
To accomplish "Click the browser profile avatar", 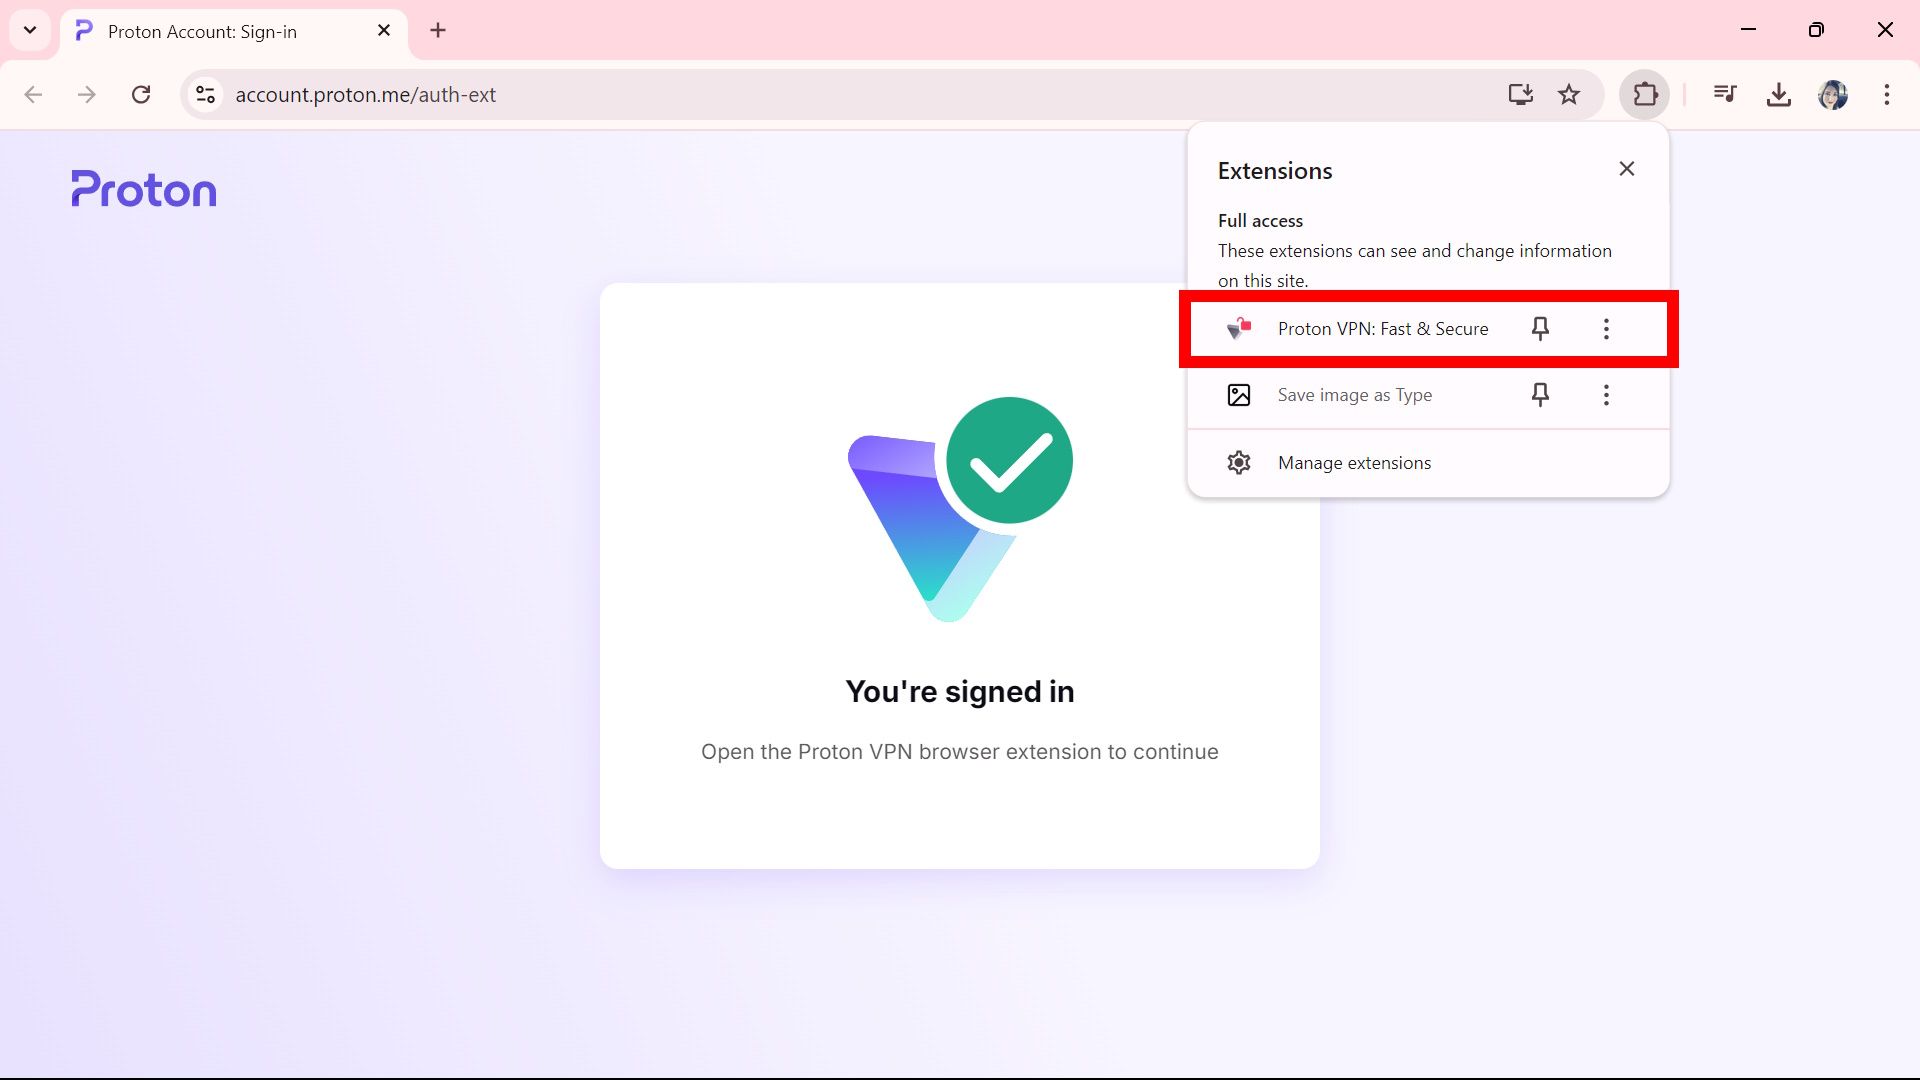I will [1833, 94].
